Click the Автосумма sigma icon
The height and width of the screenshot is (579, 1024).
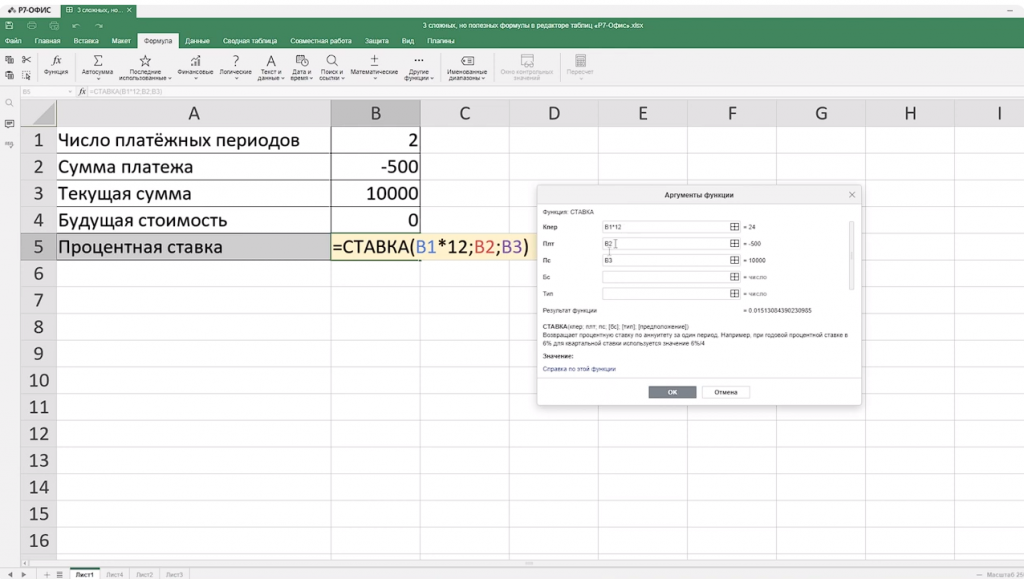97,61
